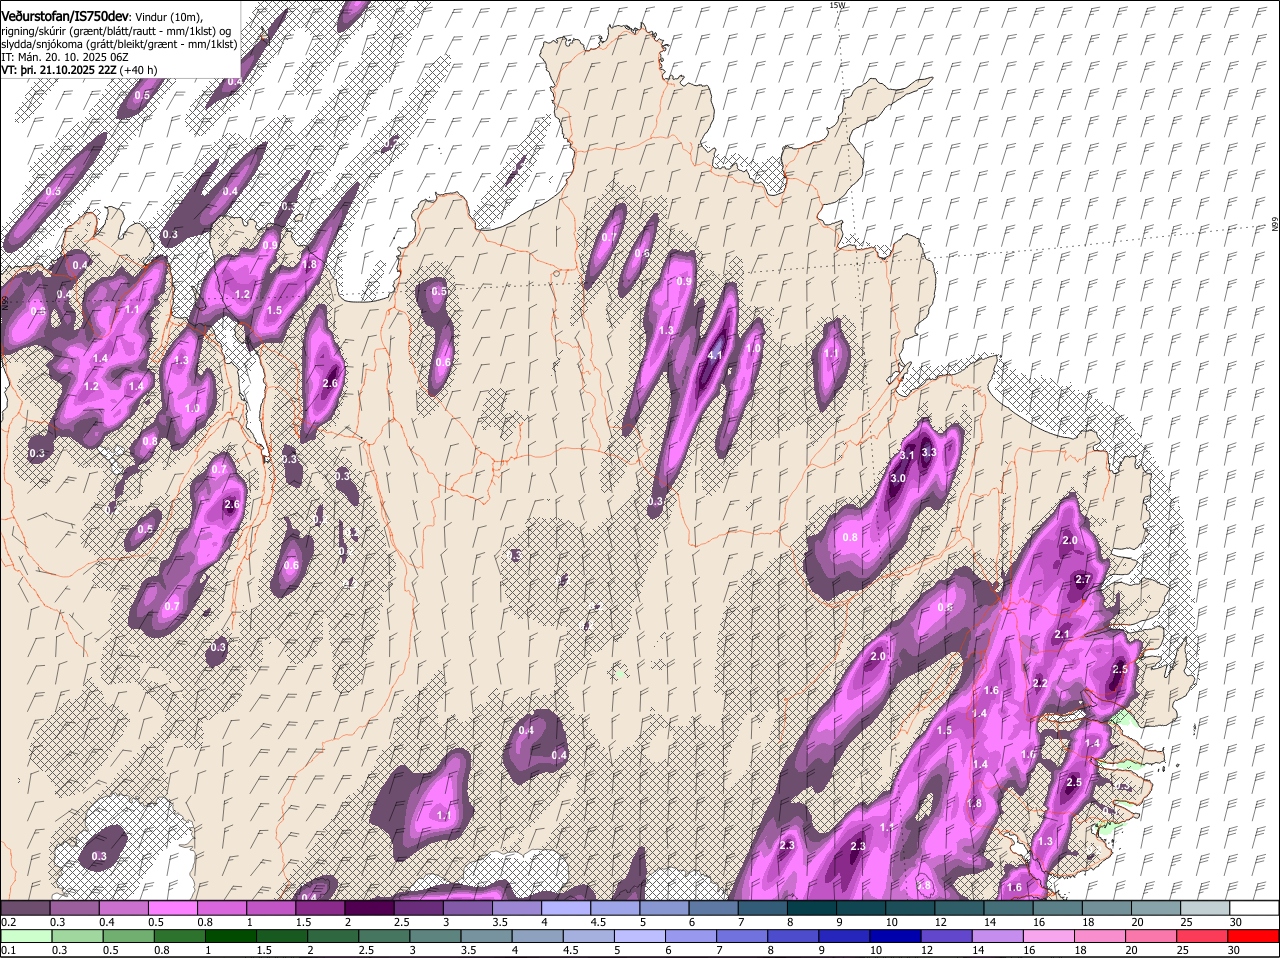
Task: Pick bright pink swatch between 0.5 and 0.8
Action: click(x=174, y=907)
